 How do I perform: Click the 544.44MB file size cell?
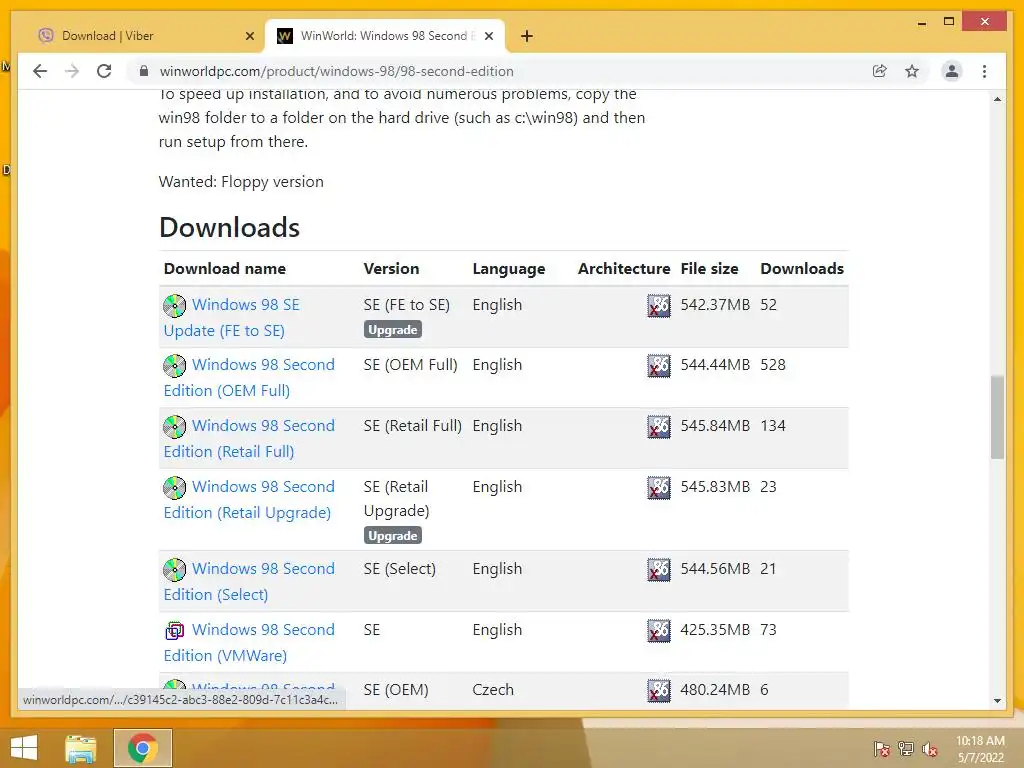click(x=715, y=364)
